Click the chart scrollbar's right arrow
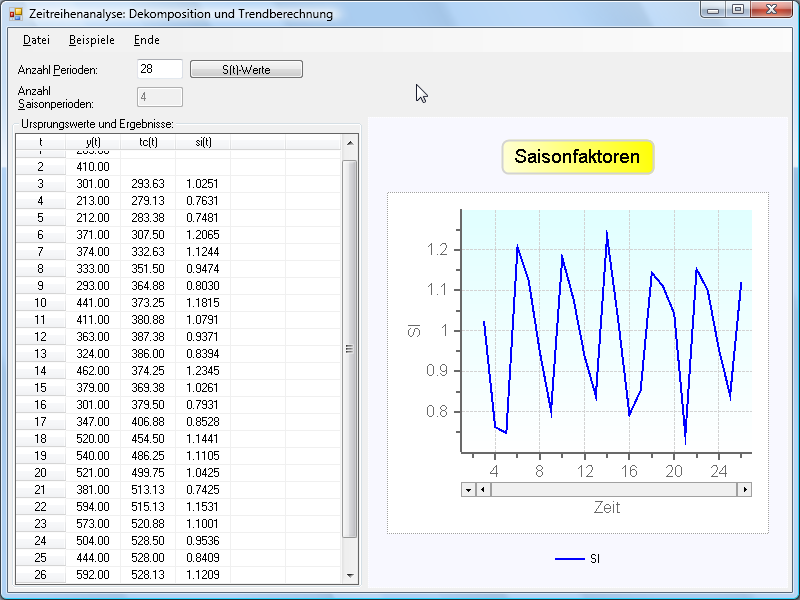This screenshot has height=600, width=800. [743, 490]
